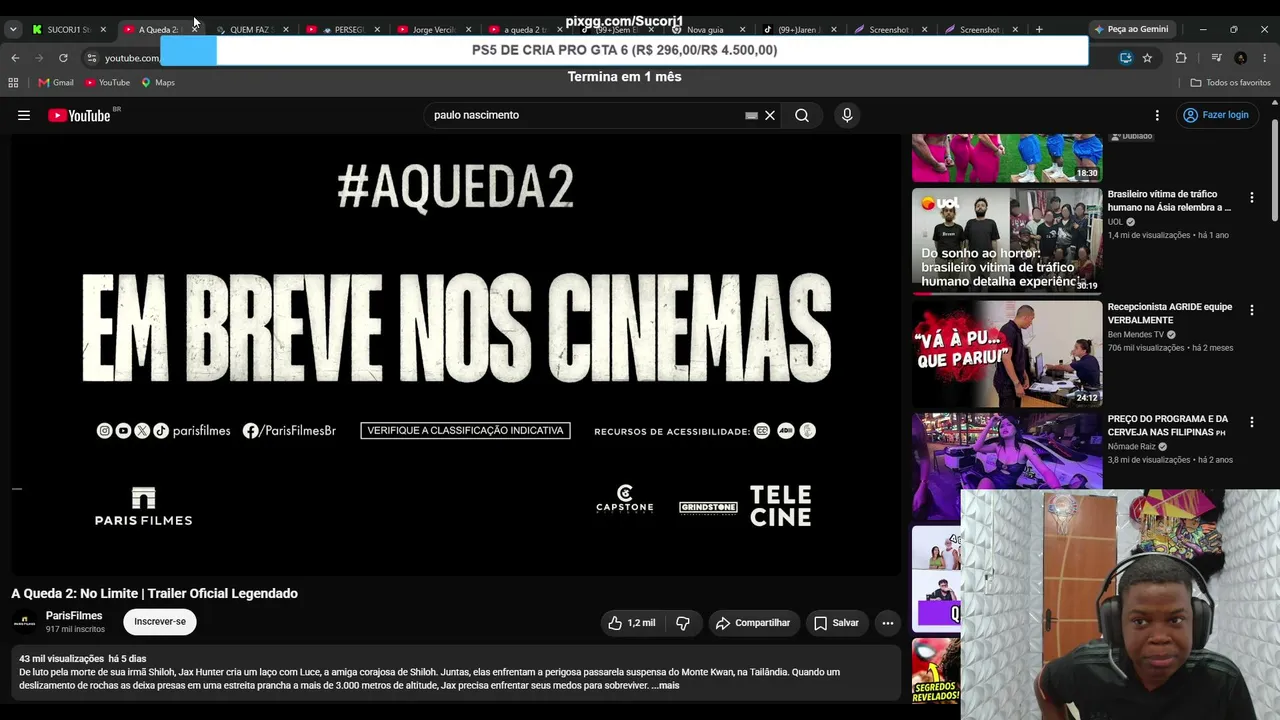Open options for Brasileiro vítima de tráfico video
Screen dimensions: 1280x720
tap(1251, 198)
